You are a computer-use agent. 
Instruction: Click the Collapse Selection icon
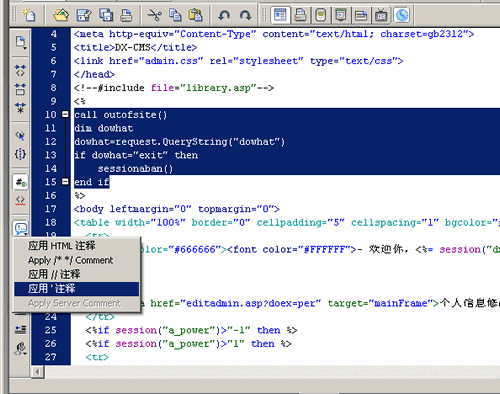pos(20,89)
